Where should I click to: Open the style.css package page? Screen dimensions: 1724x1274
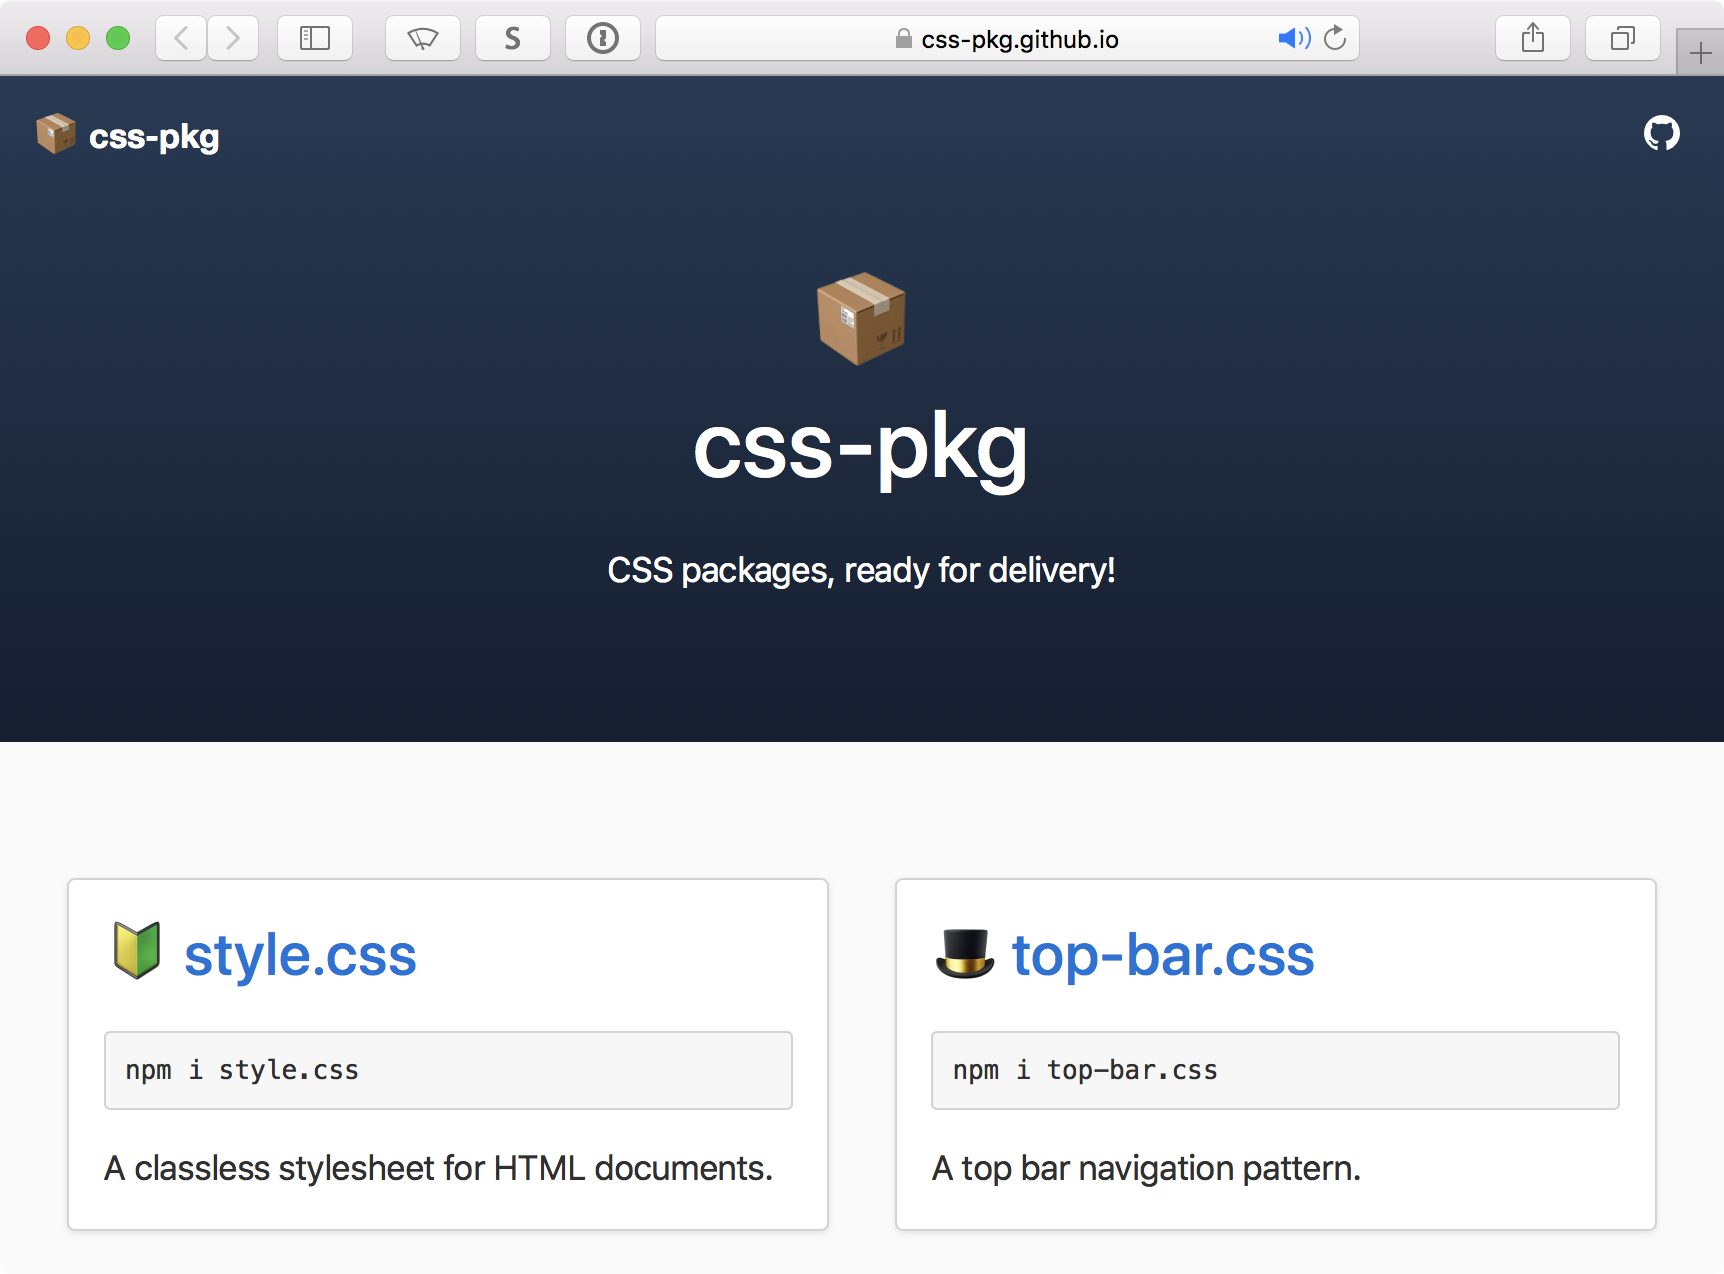point(300,955)
